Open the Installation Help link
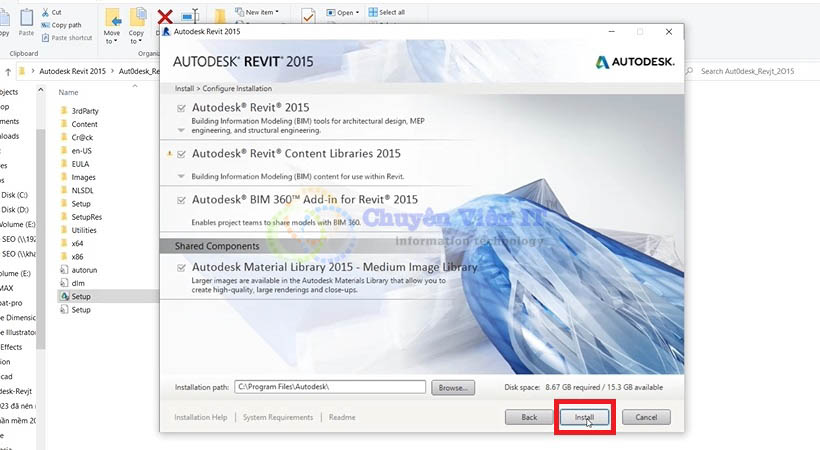The width and height of the screenshot is (820, 450). [201, 417]
